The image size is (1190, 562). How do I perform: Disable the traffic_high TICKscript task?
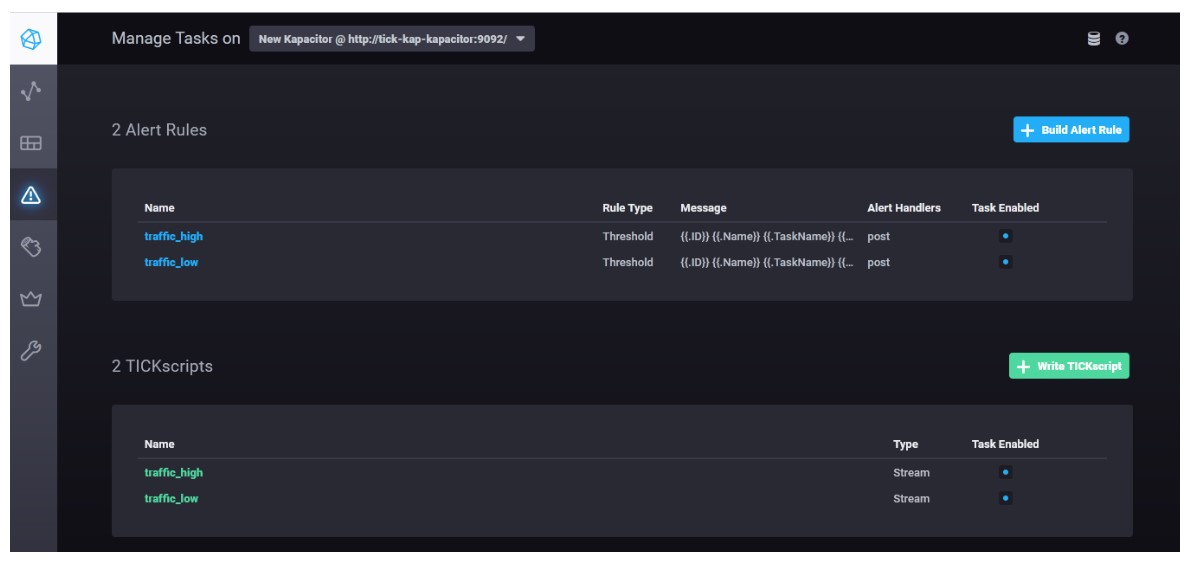pyautogui.click(x=1006, y=472)
